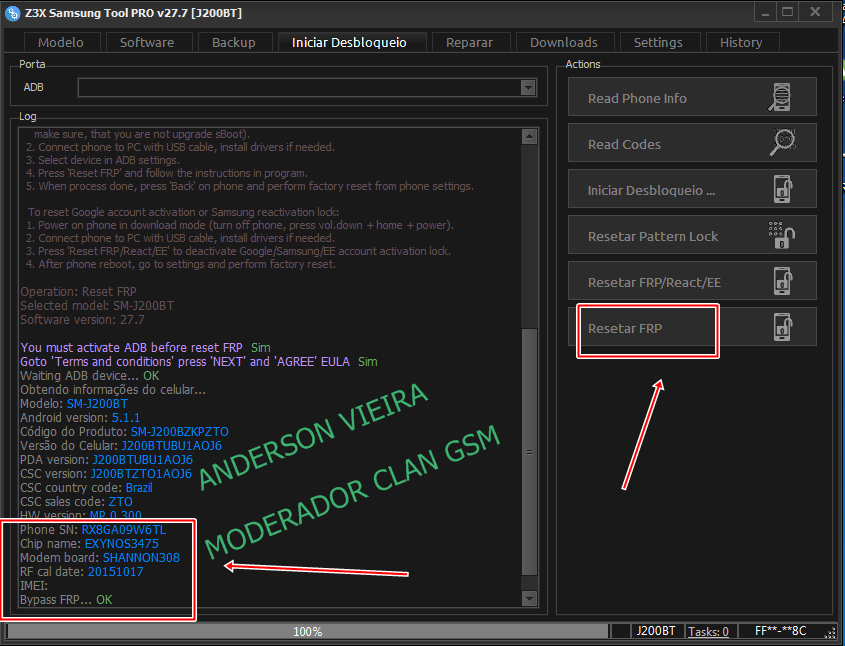845x646 pixels.
Task: Click the Resetar FRP/React/EE phone icon
Action: 783,281
